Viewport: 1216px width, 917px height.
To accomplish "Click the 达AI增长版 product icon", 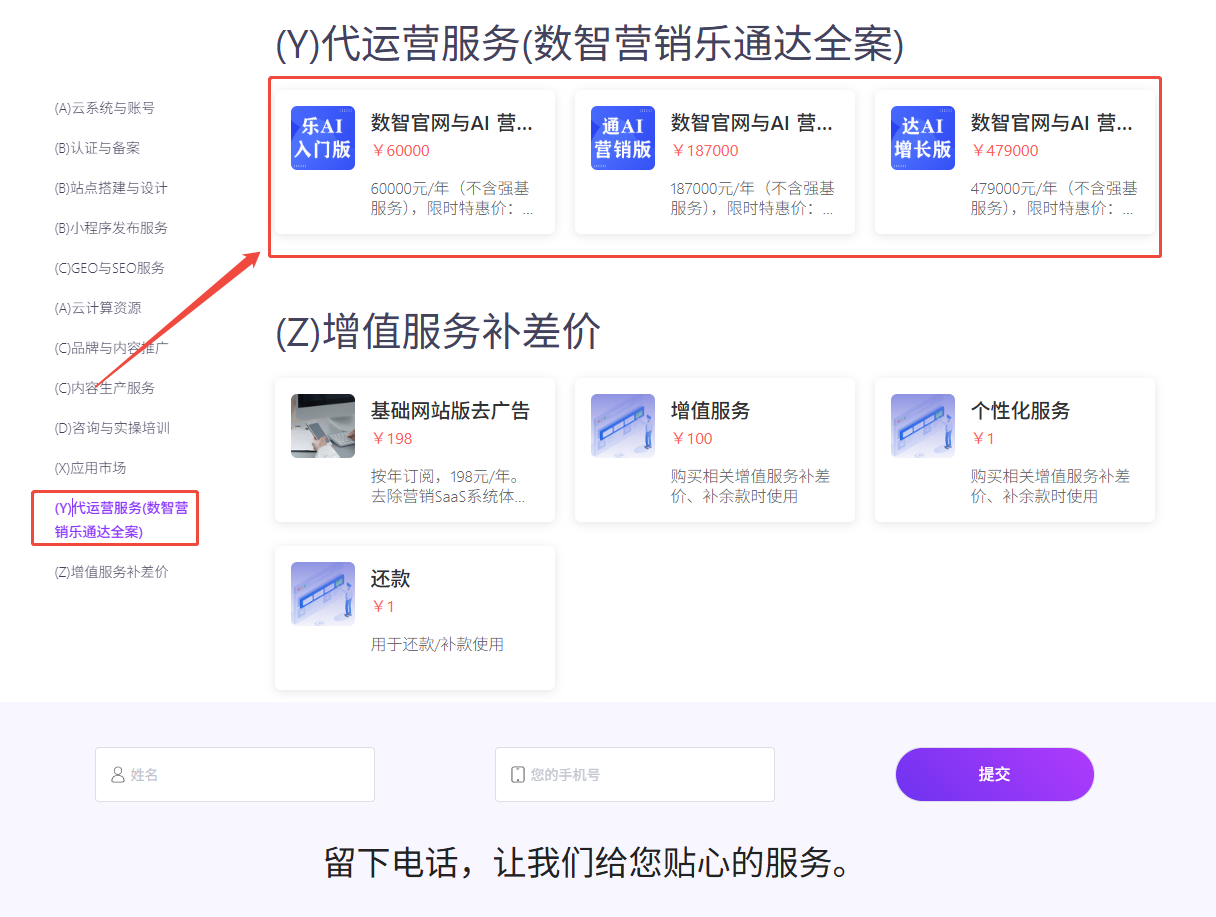I will pyautogui.click(x=922, y=138).
